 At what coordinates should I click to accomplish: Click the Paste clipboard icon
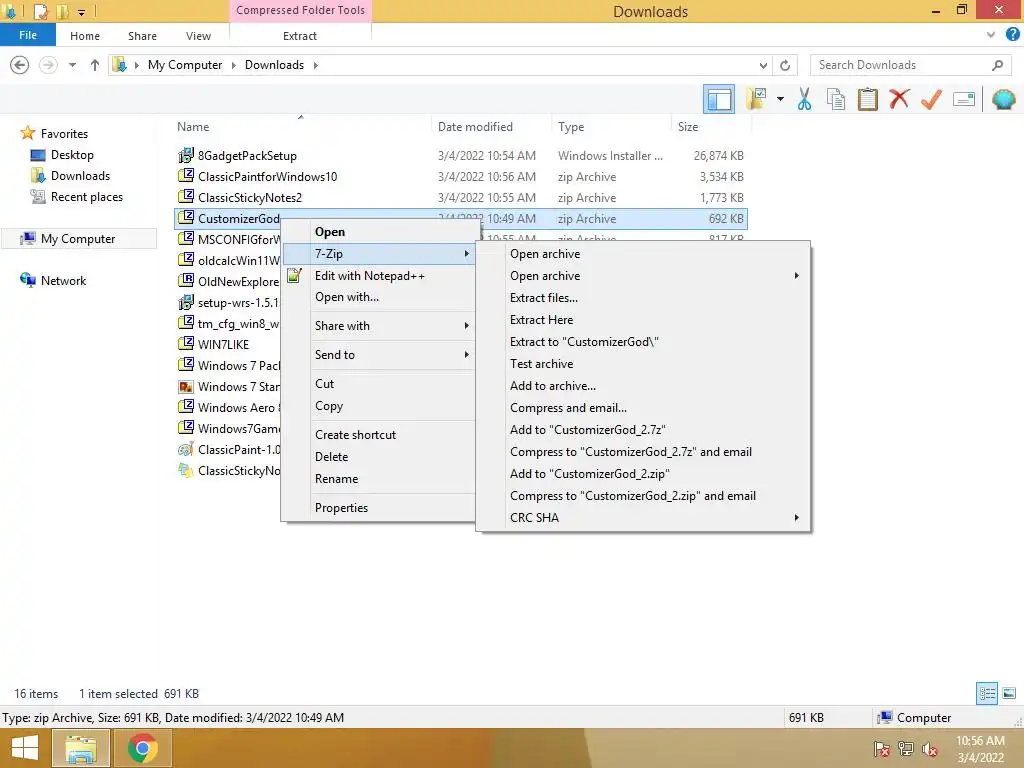pos(867,99)
